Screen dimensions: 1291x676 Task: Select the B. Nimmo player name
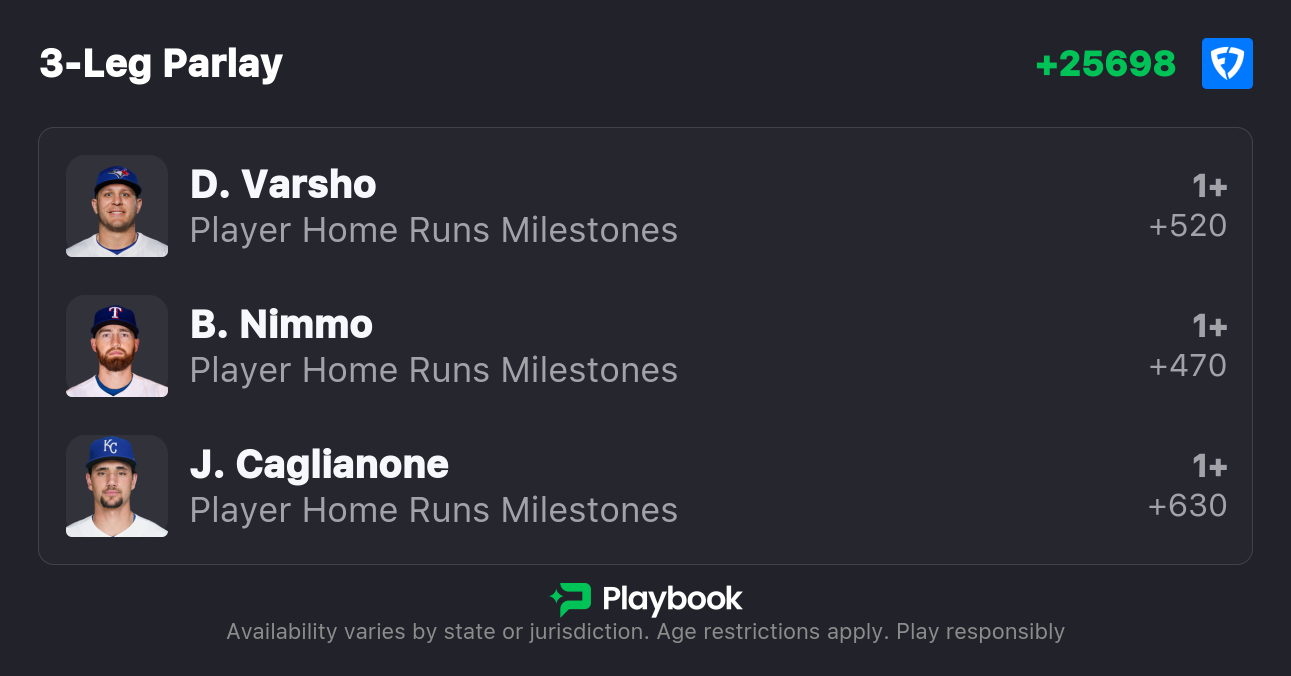pos(281,324)
